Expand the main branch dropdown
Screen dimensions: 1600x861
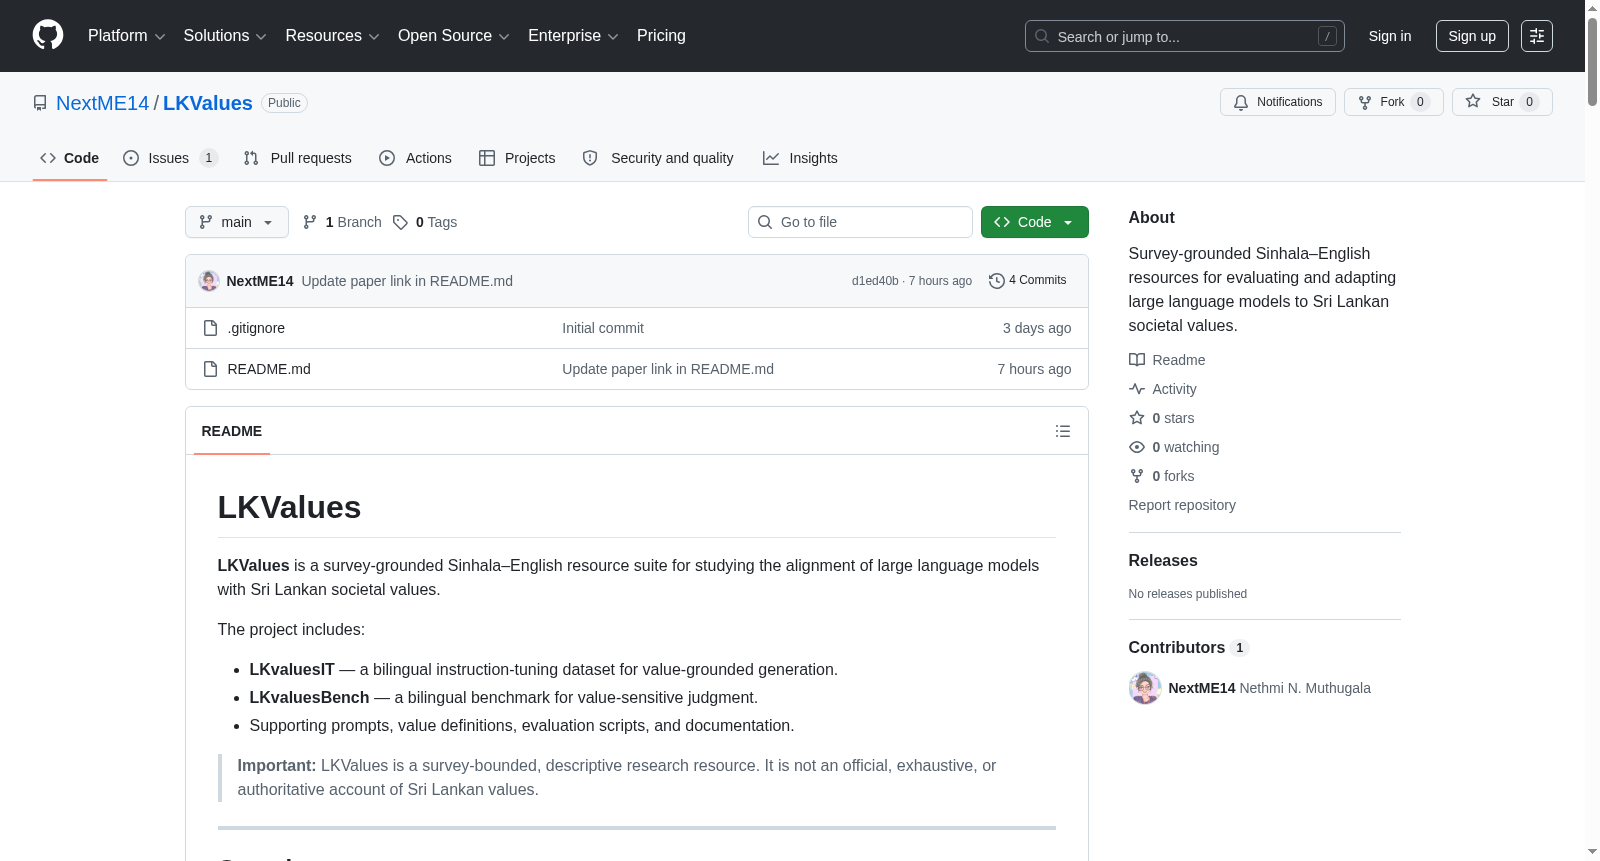(x=237, y=222)
